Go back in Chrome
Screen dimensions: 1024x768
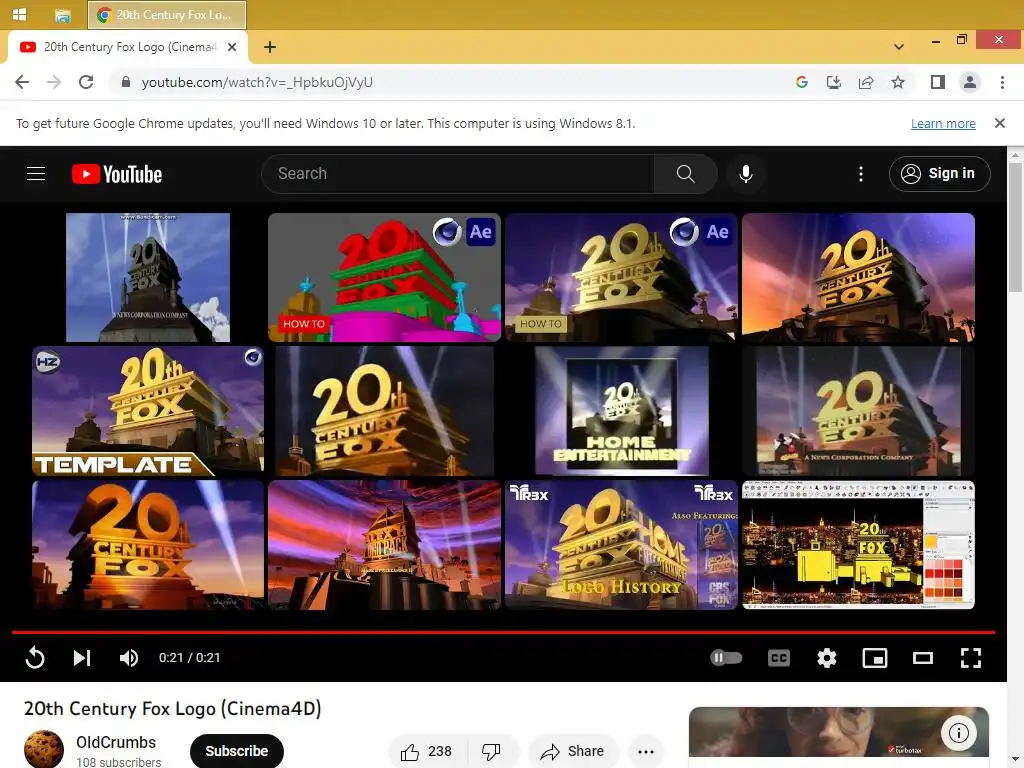pos(22,82)
